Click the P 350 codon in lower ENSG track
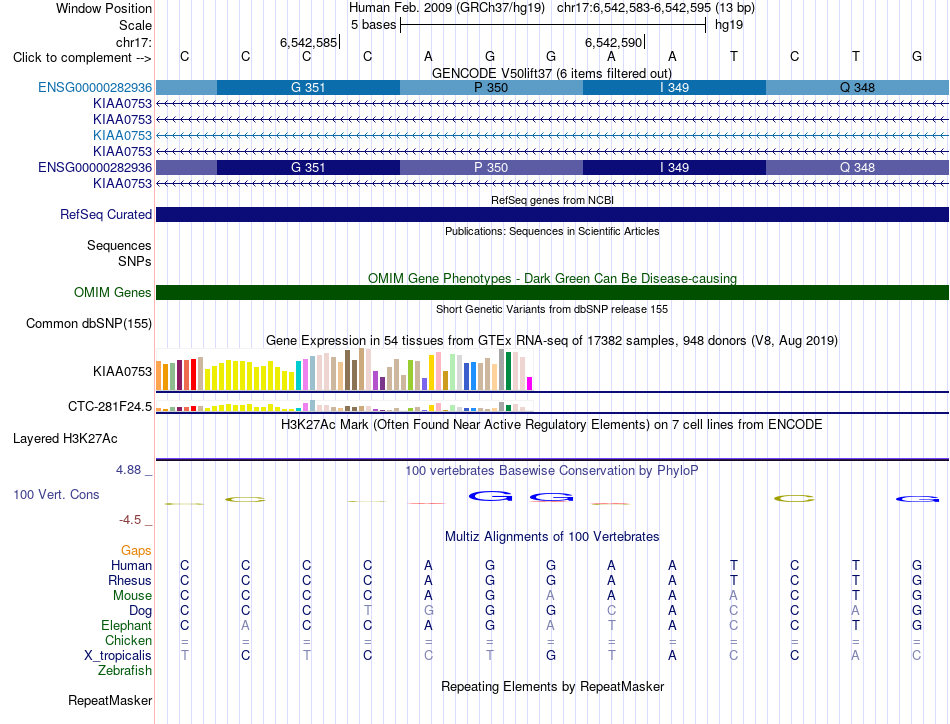The height and width of the screenshot is (724, 950). pyautogui.click(x=491, y=167)
